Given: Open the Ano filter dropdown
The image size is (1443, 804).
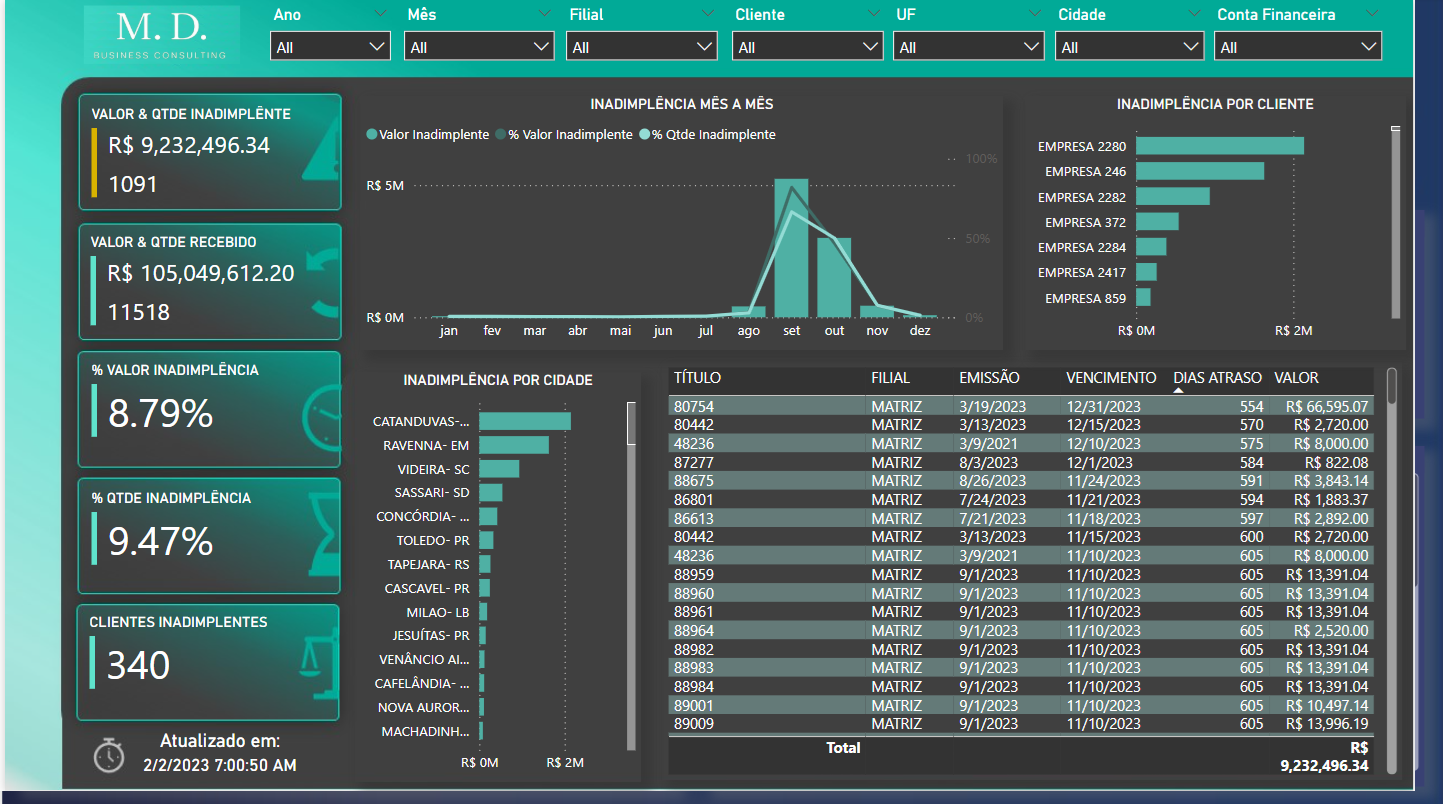Looking at the screenshot, I should [330, 47].
